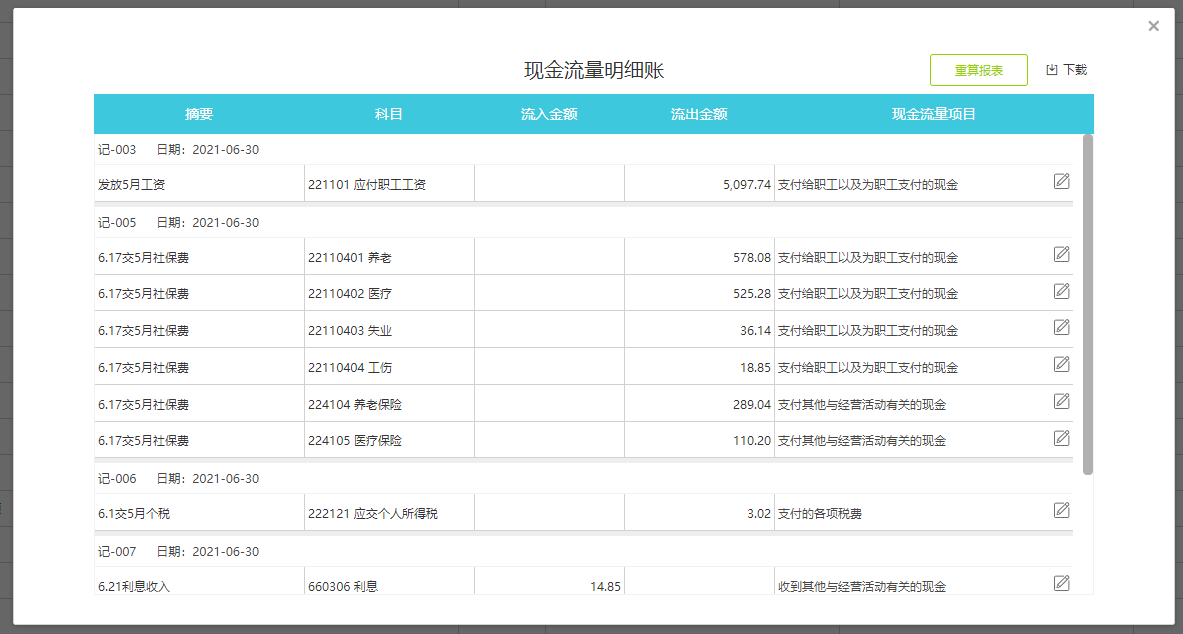Screen dimensions: 1183x634
Task: Edit the 22110403 失业 row entry
Action: pyautogui.click(x=1062, y=327)
